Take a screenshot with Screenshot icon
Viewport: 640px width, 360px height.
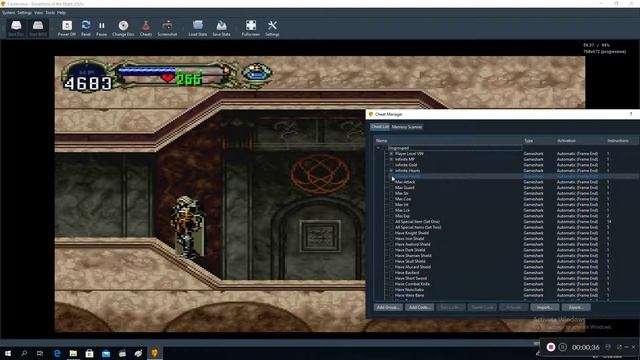167,28
